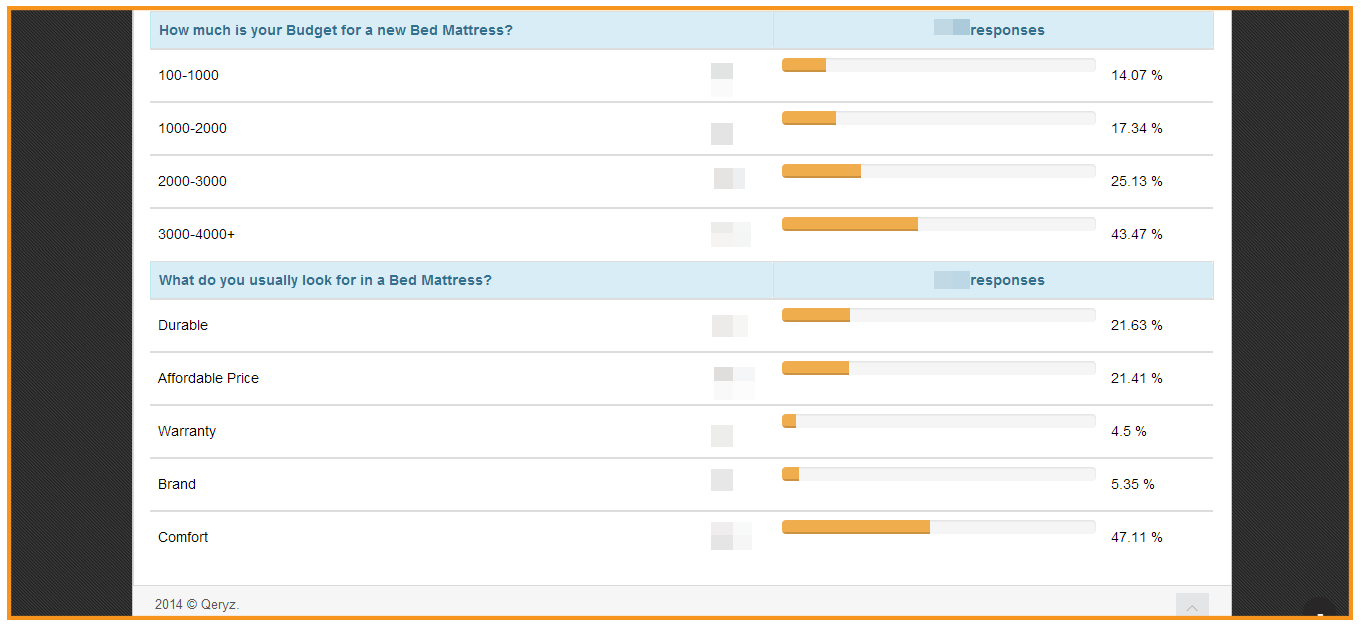Viewport: 1361px width, 628px height.
Task: Click the scroll-to-top arrow button
Action: (x=1192, y=605)
